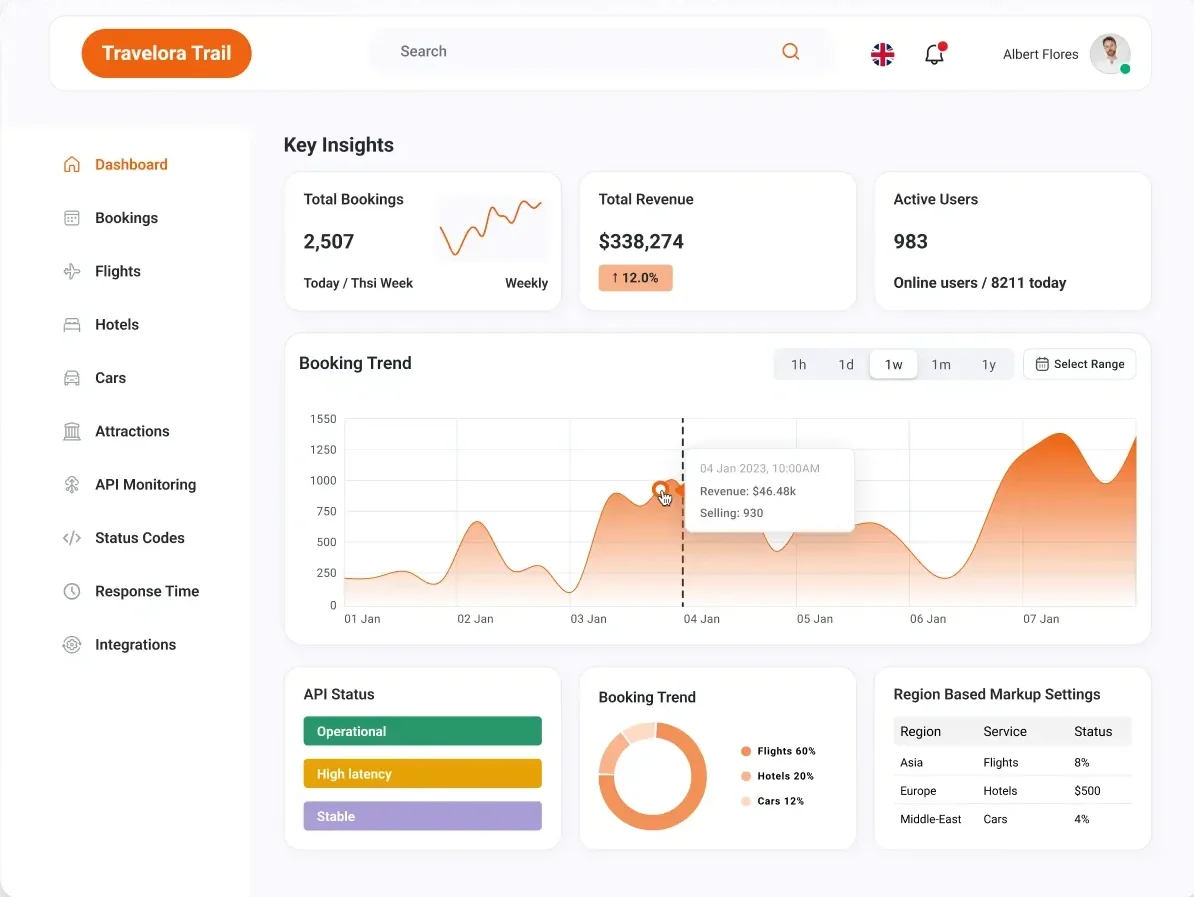The height and width of the screenshot is (897, 1194).
Task: Click the Hotels bed icon
Action: coord(72,325)
